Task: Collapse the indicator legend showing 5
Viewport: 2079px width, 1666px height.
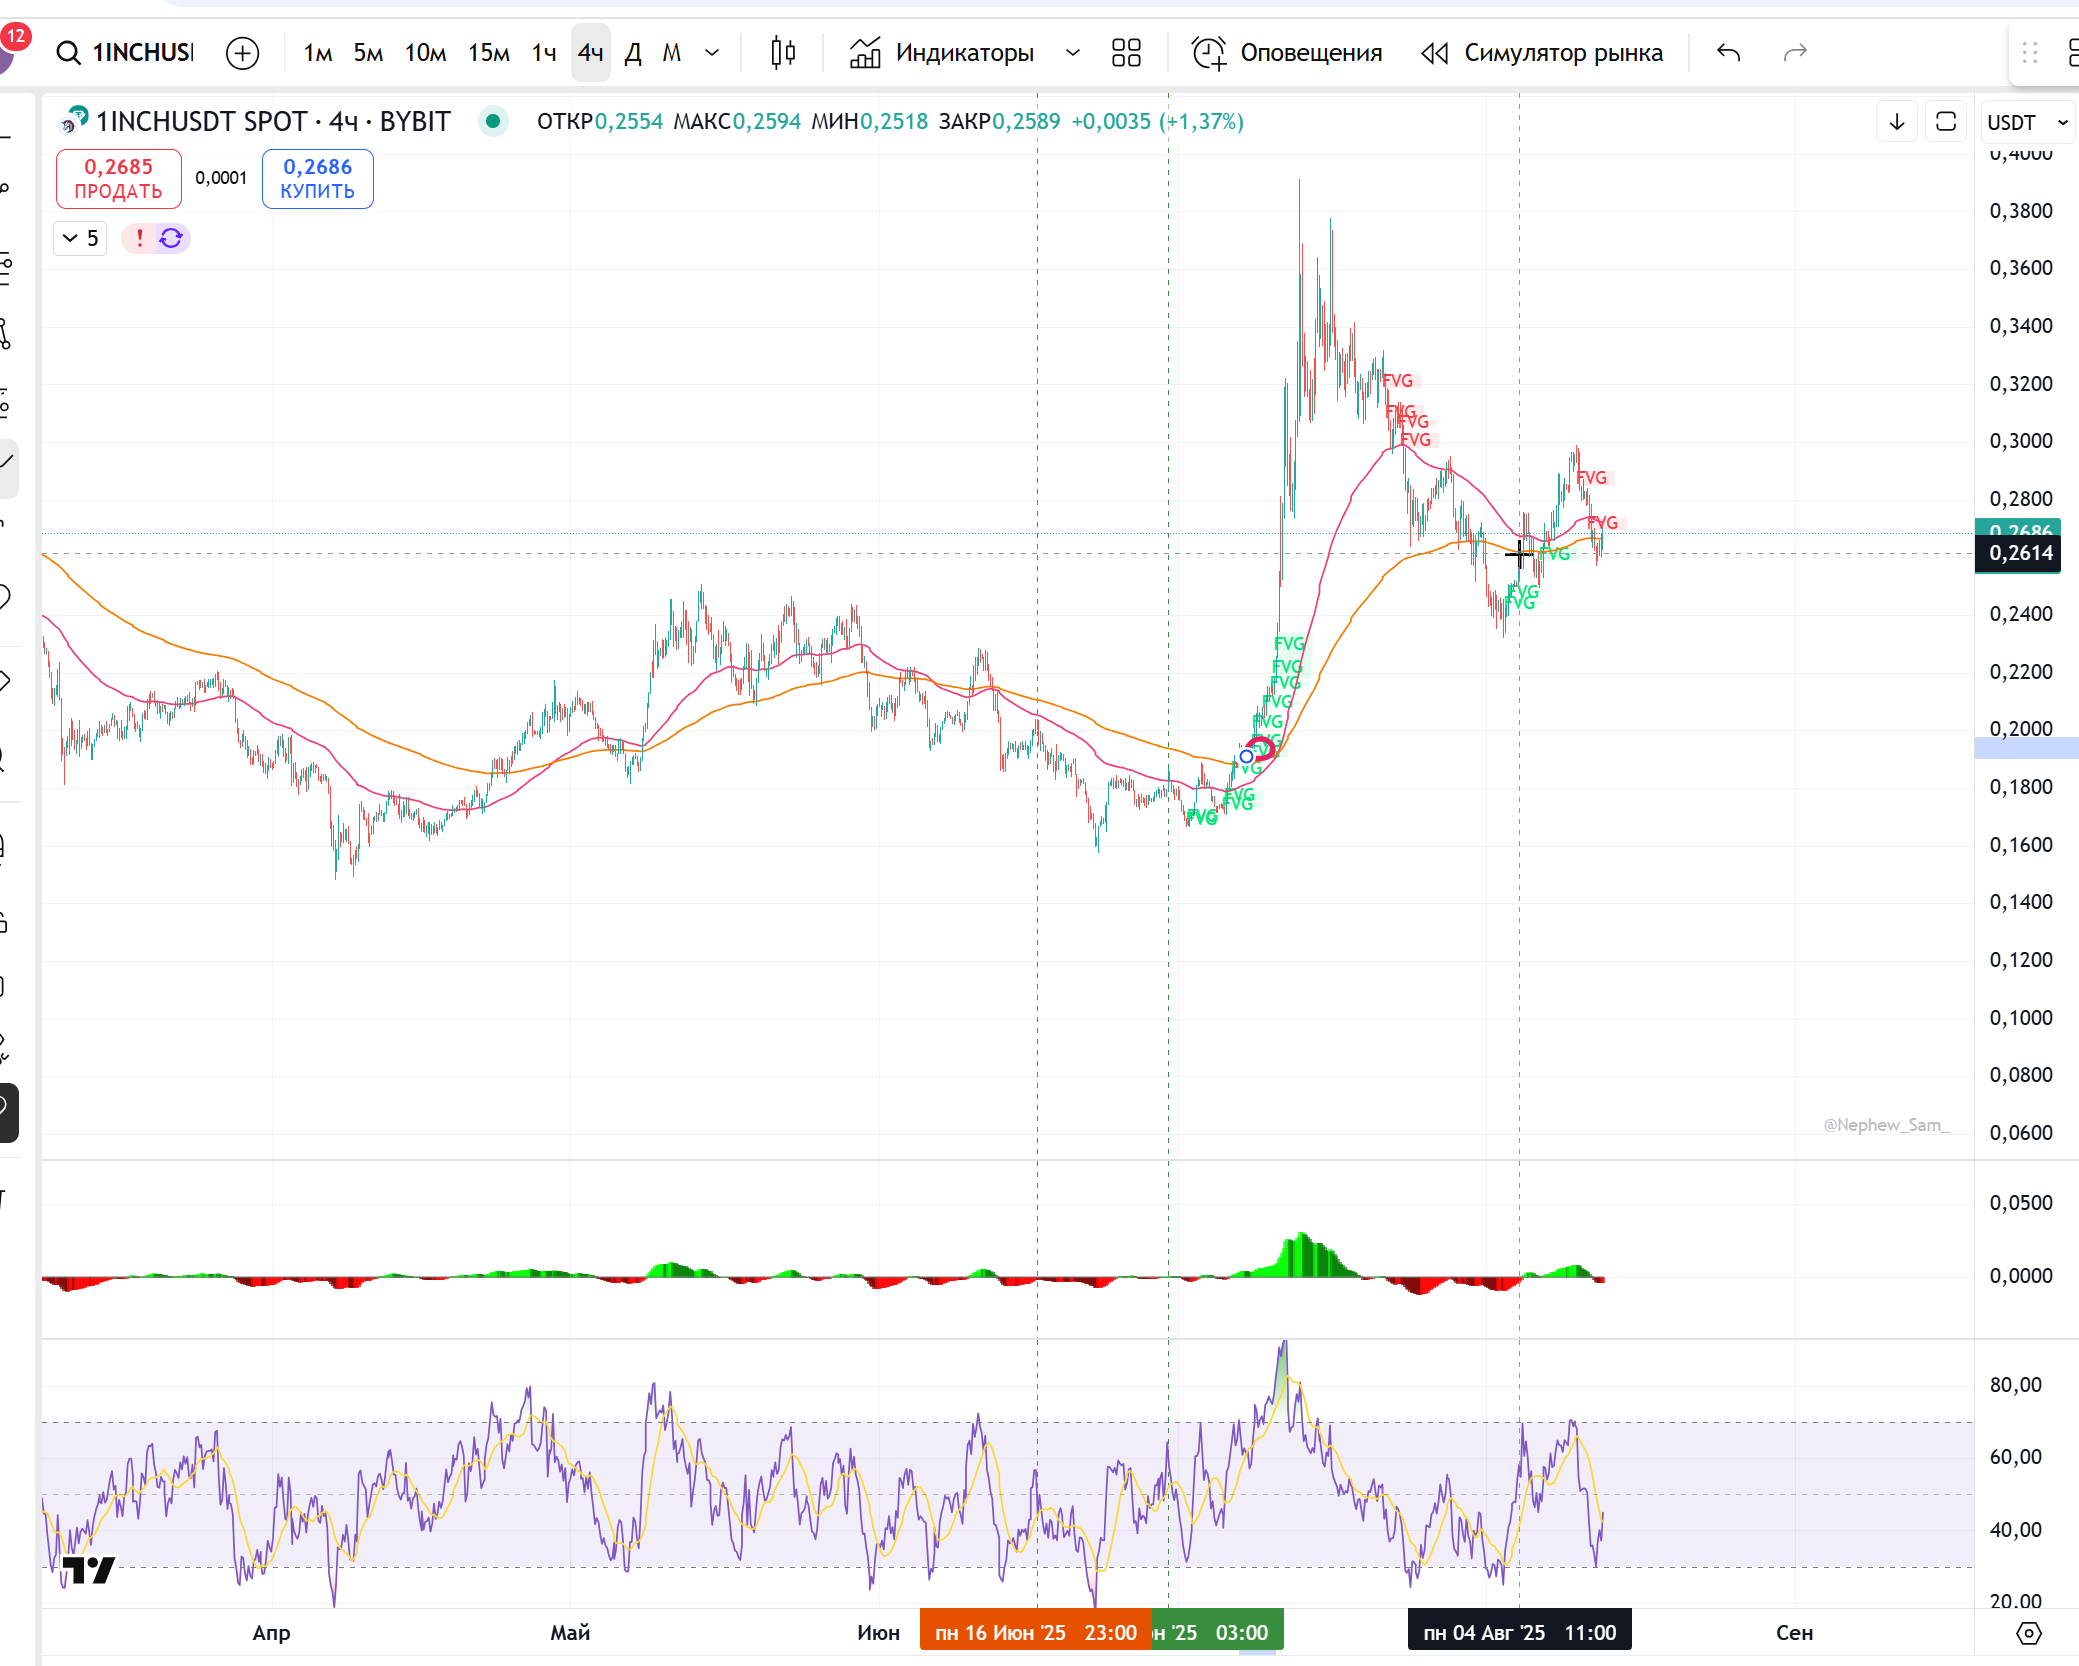Action: point(80,238)
